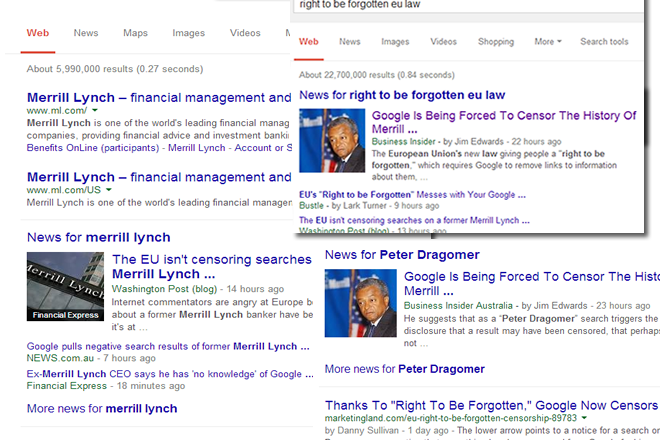Open 'News for merrill lynch' heading link
Image resolution: width=660 pixels, height=440 pixels.
pyautogui.click(x=98, y=237)
